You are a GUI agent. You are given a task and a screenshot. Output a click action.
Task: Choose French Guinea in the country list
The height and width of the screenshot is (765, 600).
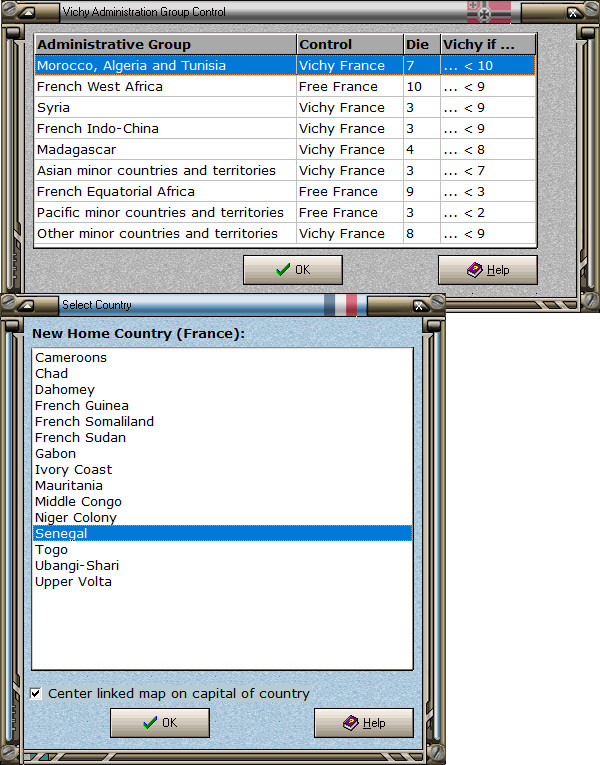[222, 405]
